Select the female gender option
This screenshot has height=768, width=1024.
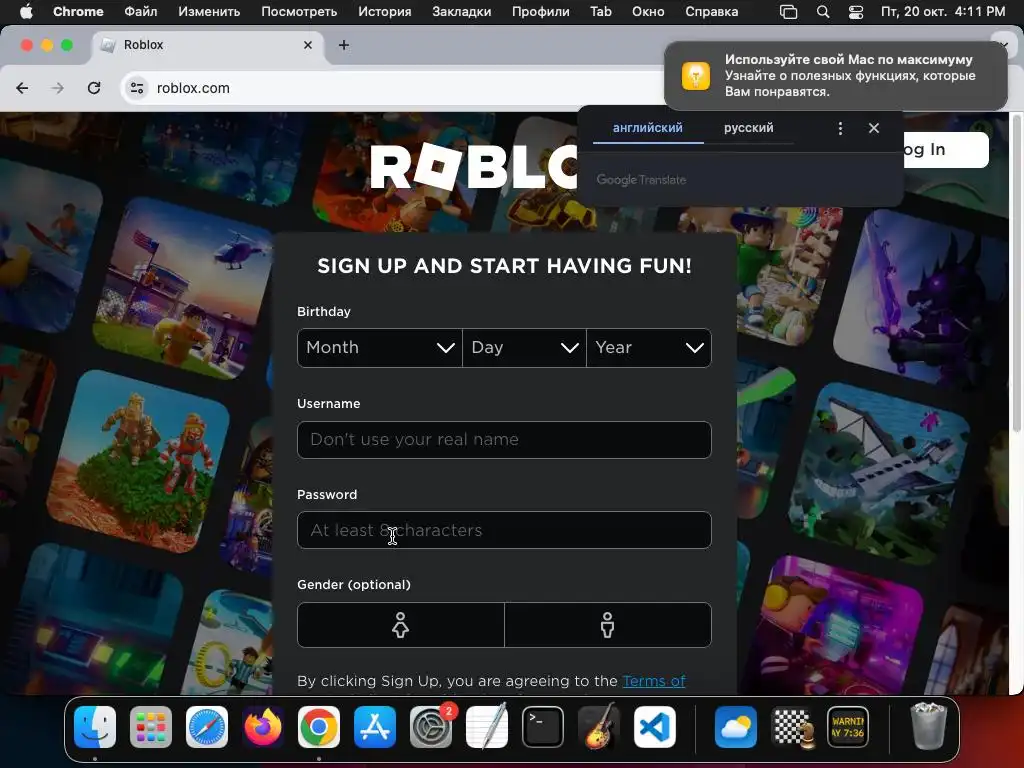(x=400, y=625)
